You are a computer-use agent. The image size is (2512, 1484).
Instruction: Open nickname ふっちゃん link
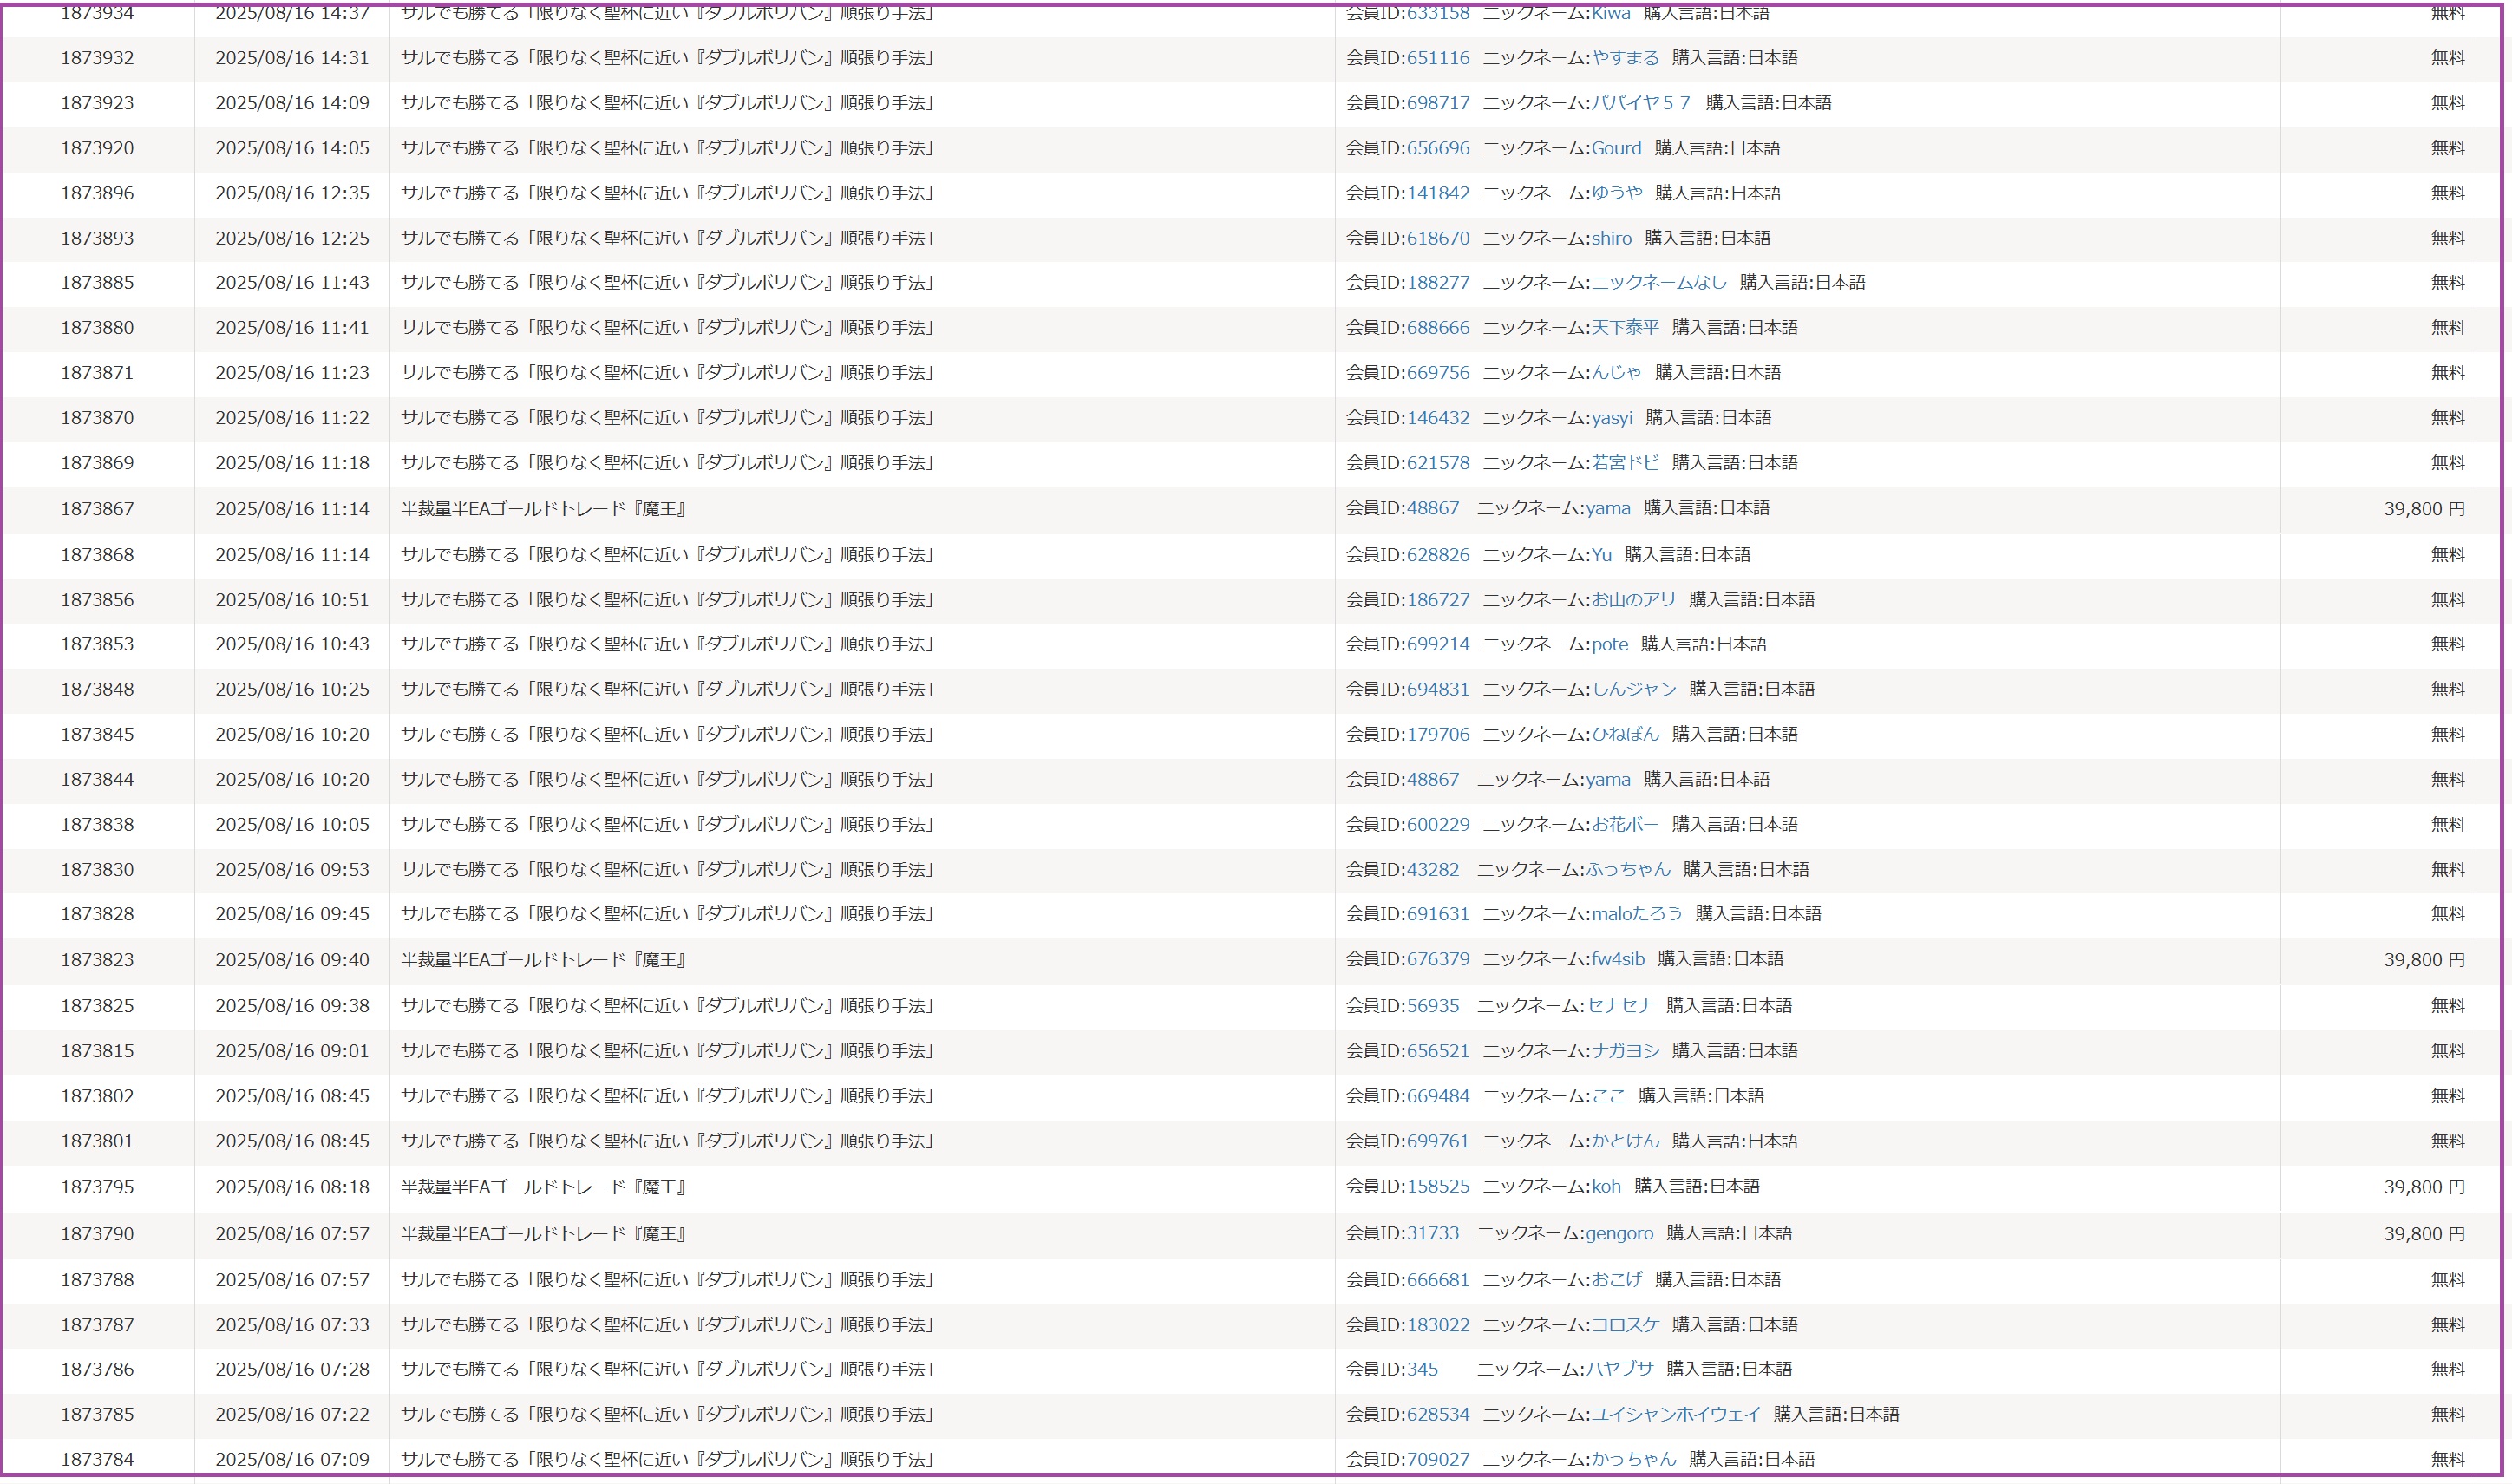point(1628,869)
